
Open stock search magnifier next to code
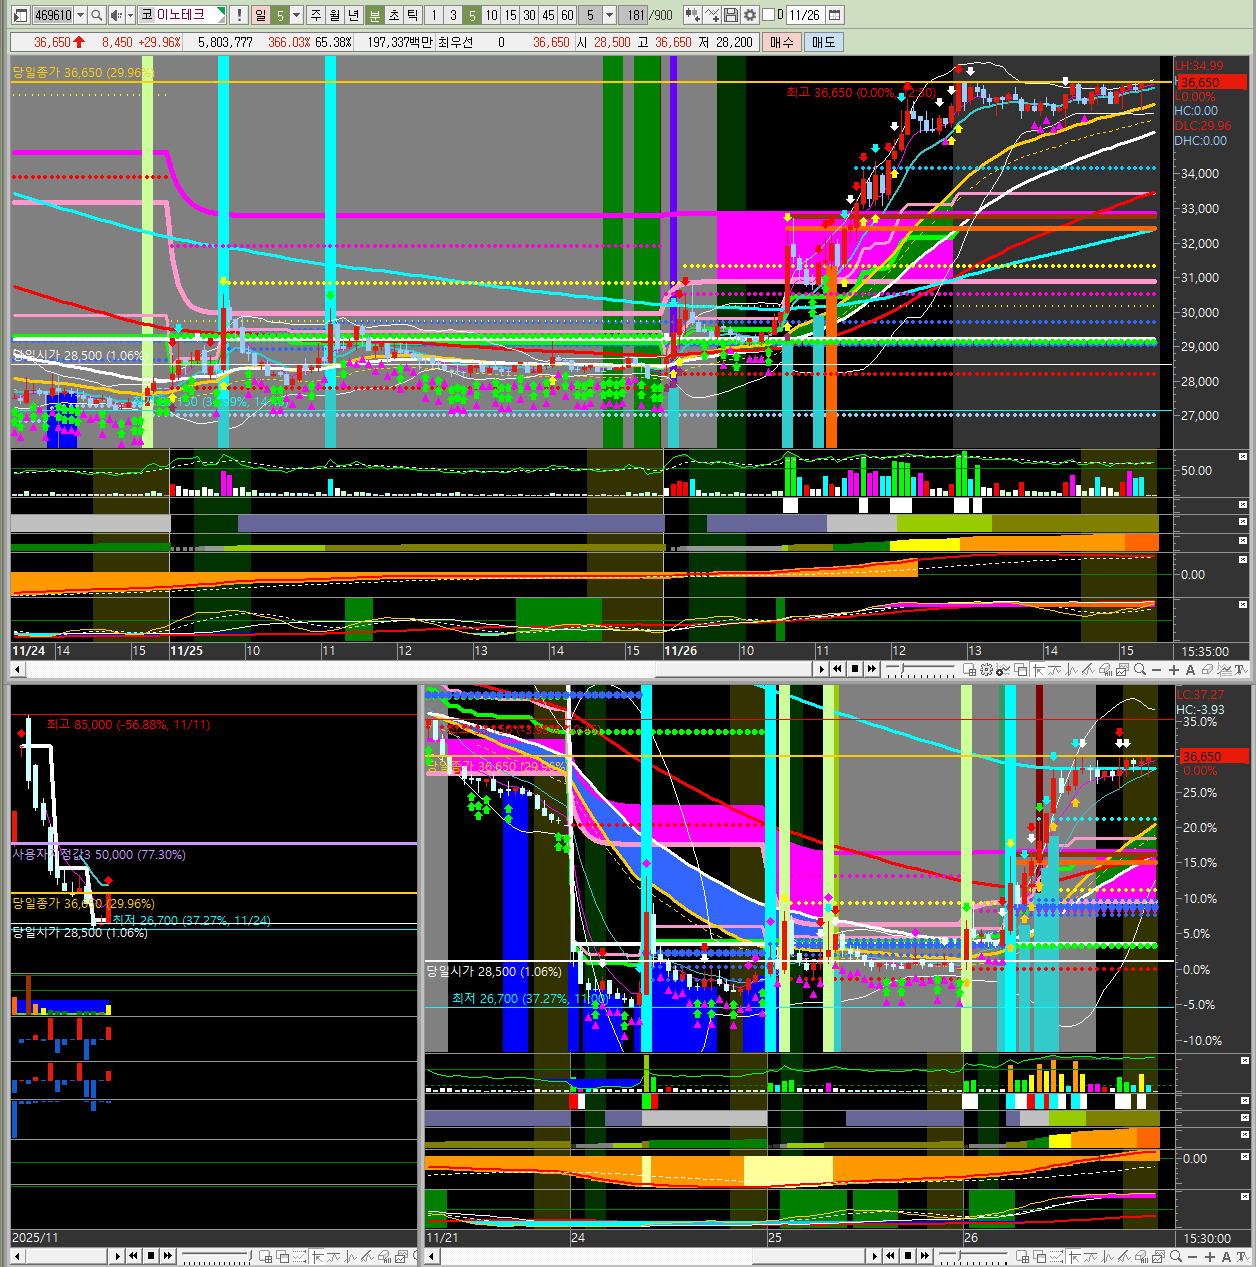pyautogui.click(x=97, y=15)
